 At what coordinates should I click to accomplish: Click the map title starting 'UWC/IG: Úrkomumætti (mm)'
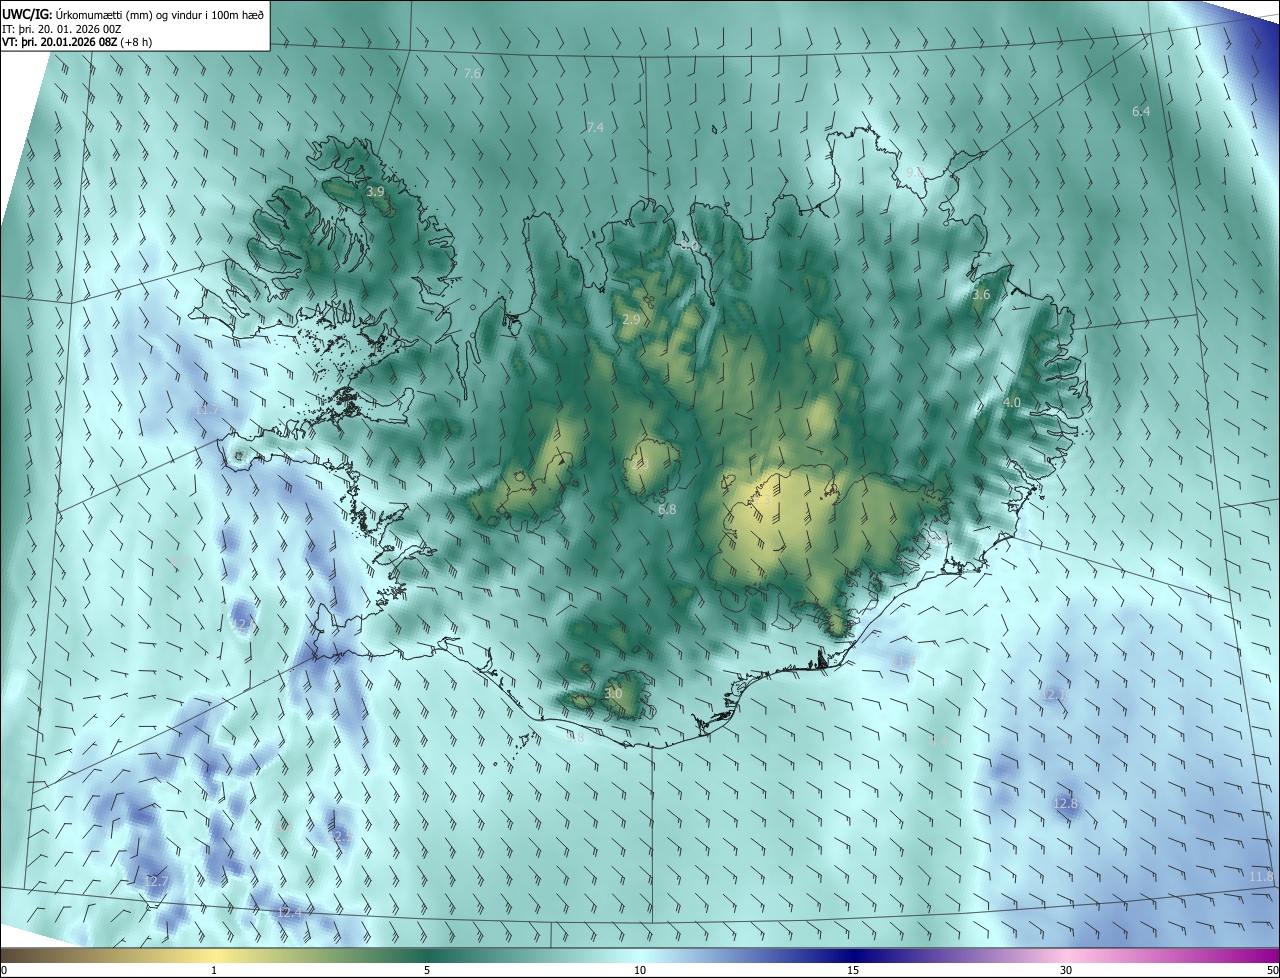tap(133, 13)
